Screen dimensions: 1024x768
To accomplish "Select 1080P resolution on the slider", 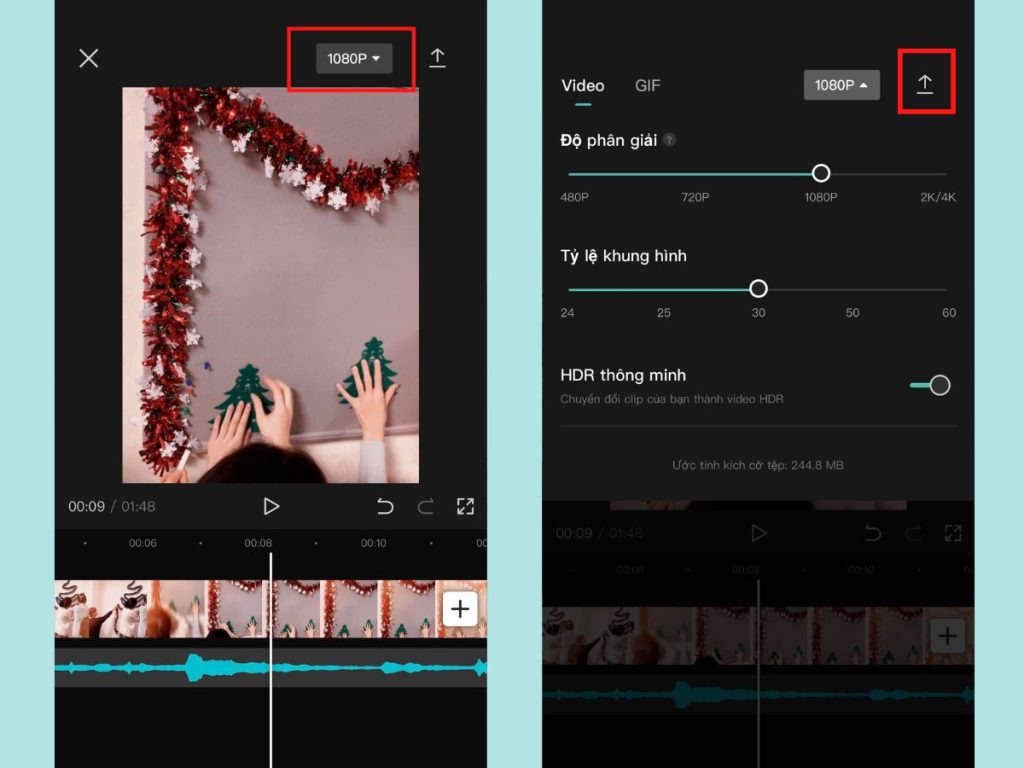I will coord(820,173).
